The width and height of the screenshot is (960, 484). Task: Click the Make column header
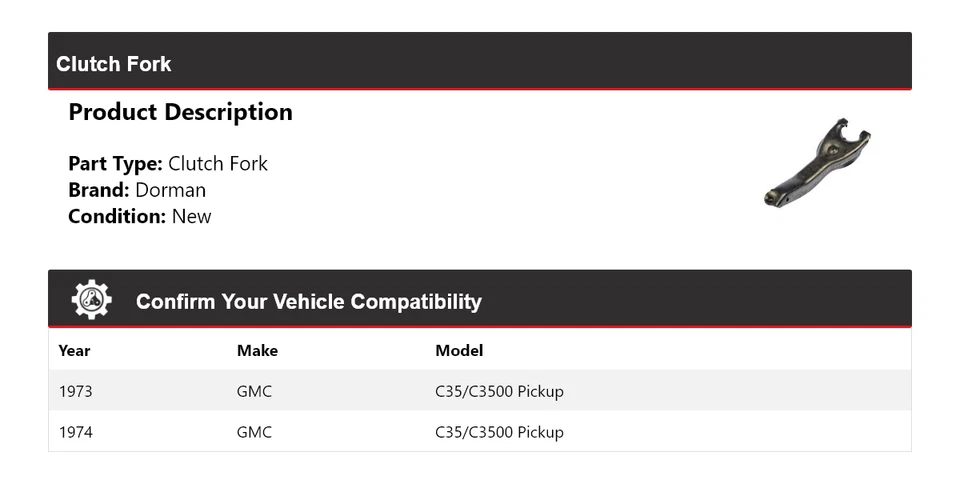pyautogui.click(x=257, y=350)
